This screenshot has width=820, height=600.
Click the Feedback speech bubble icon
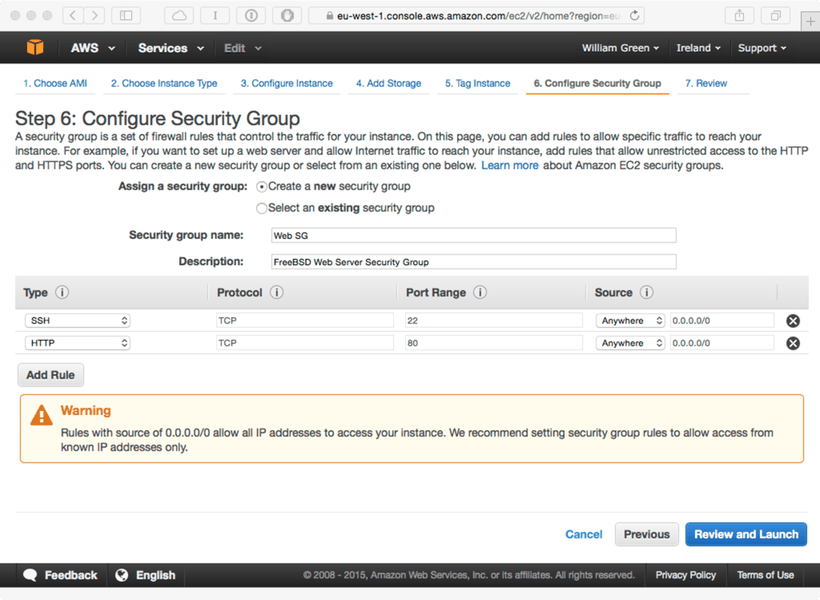[x=30, y=575]
